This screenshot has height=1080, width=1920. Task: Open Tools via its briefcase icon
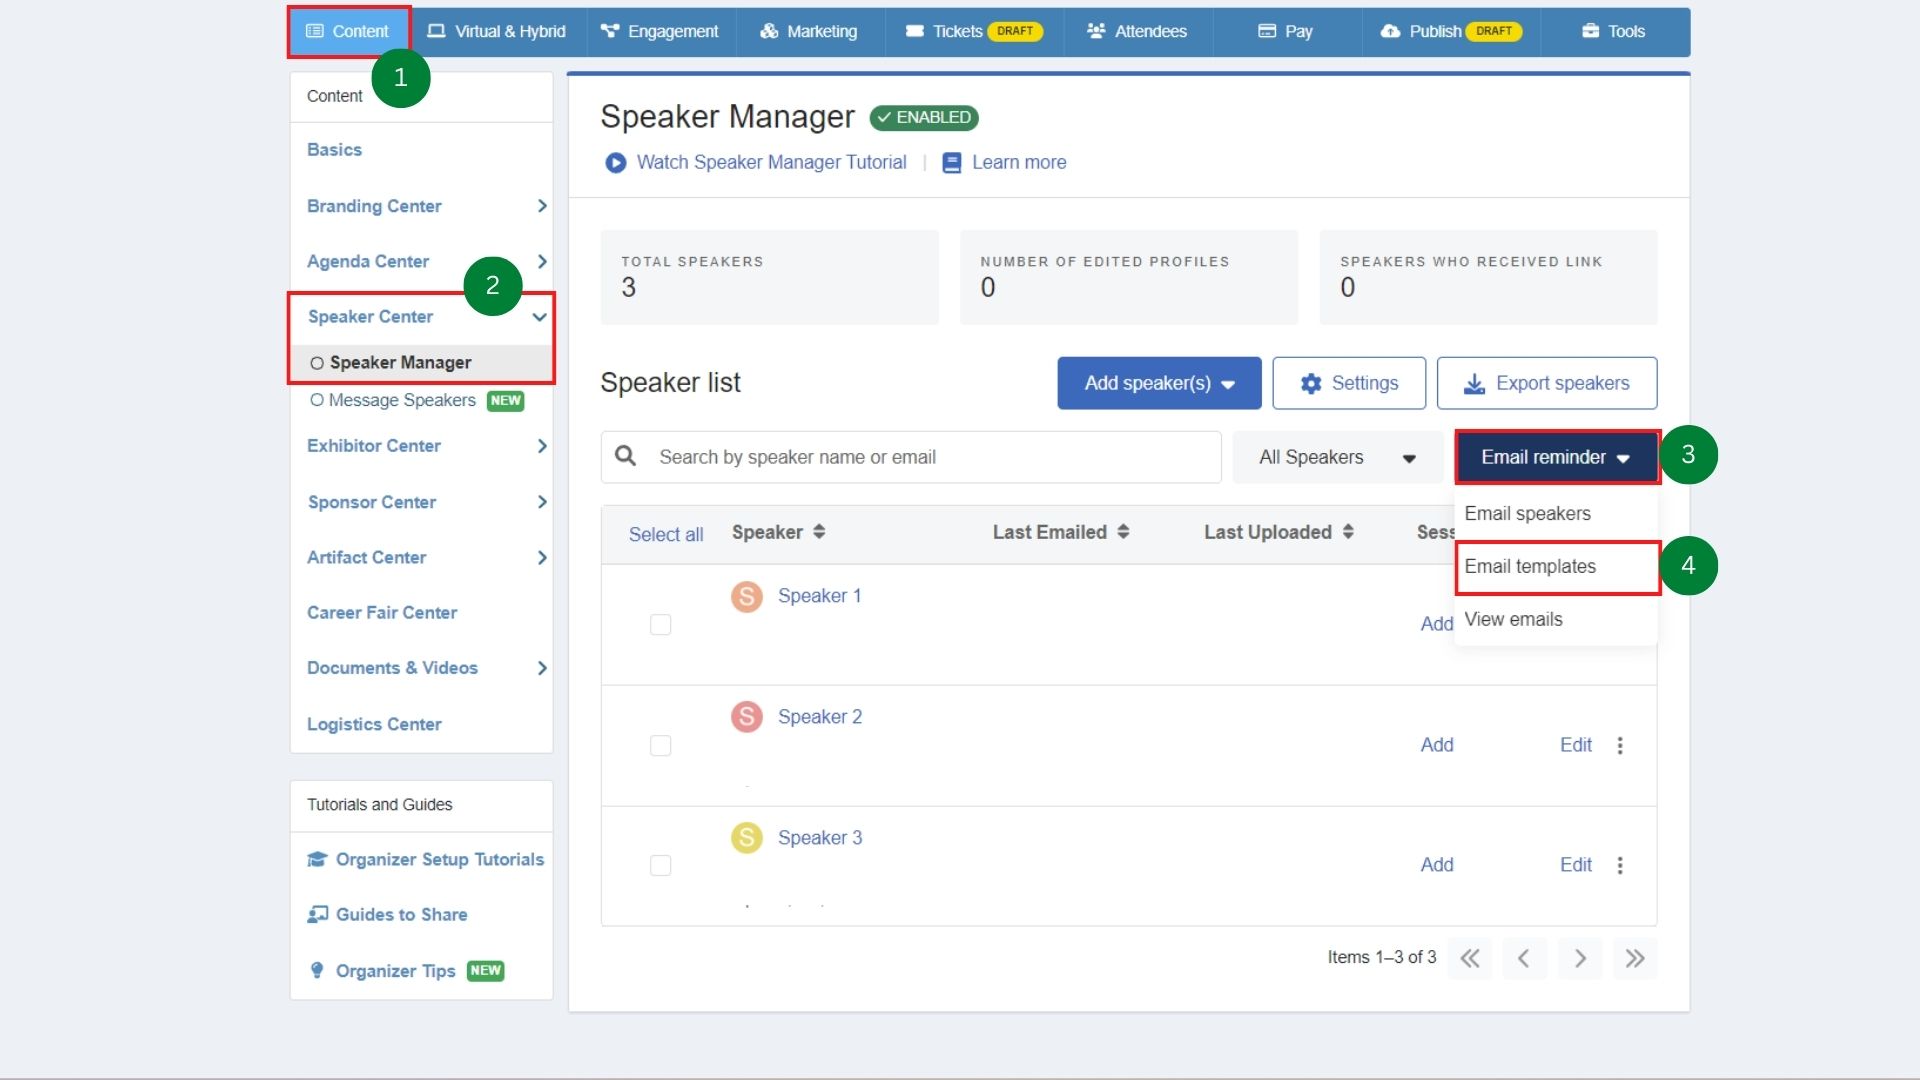[x=1590, y=31]
